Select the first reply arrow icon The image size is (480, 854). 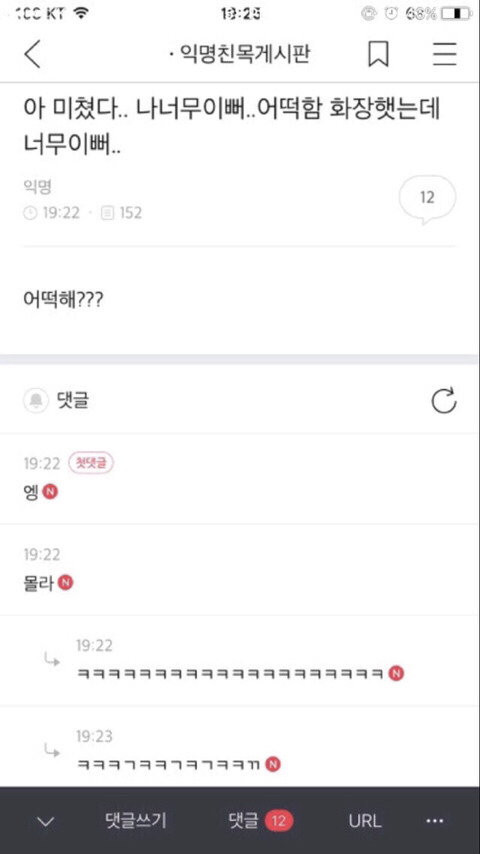pos(52,661)
